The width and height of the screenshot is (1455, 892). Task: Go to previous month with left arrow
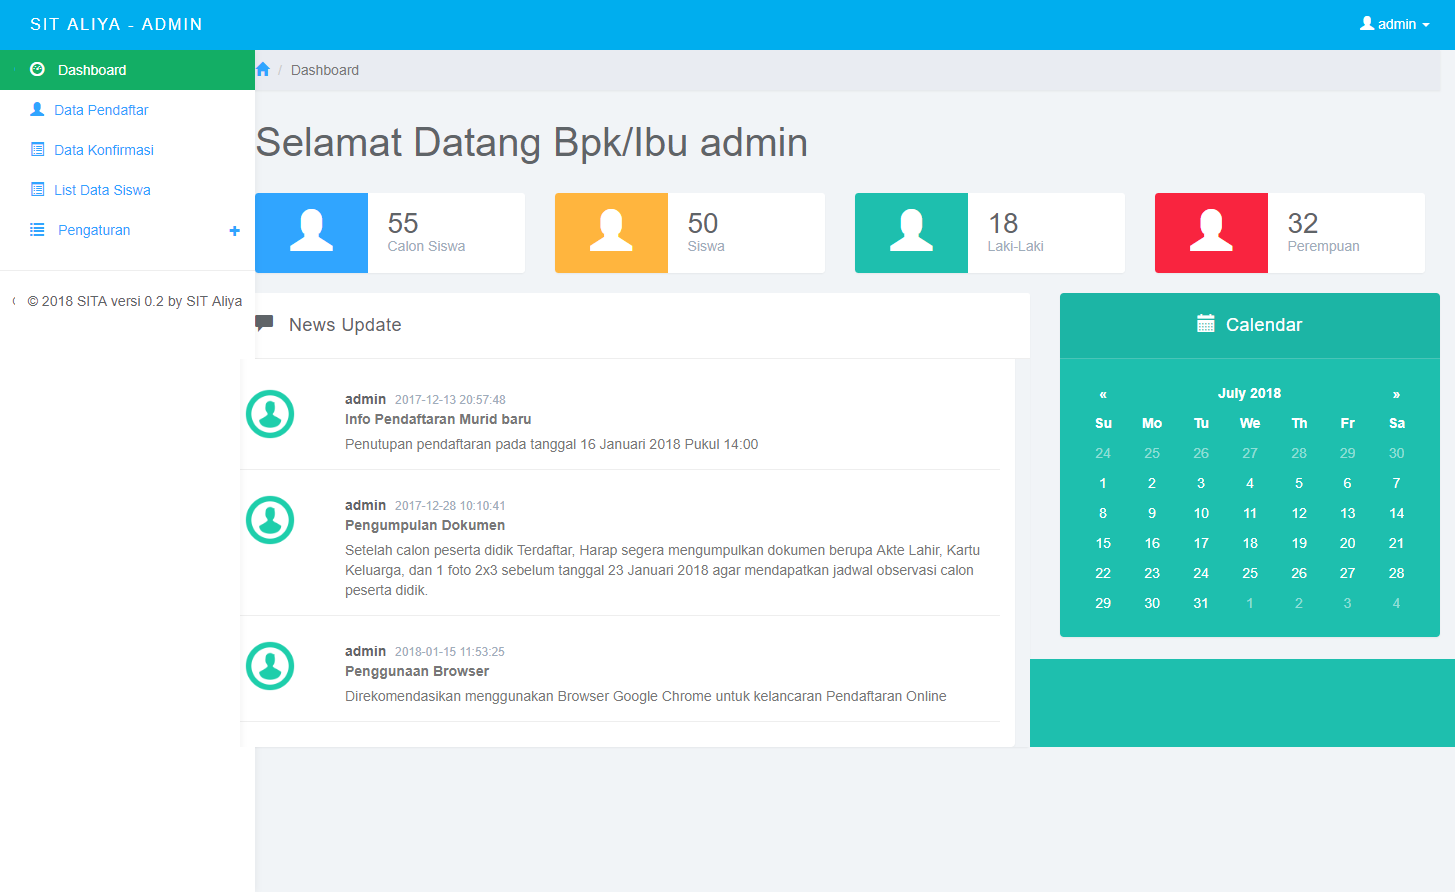click(x=1103, y=394)
